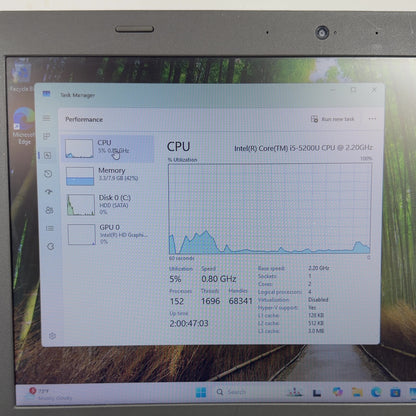
Task: Open the Windows Start button
Action: pyautogui.click(x=201, y=392)
